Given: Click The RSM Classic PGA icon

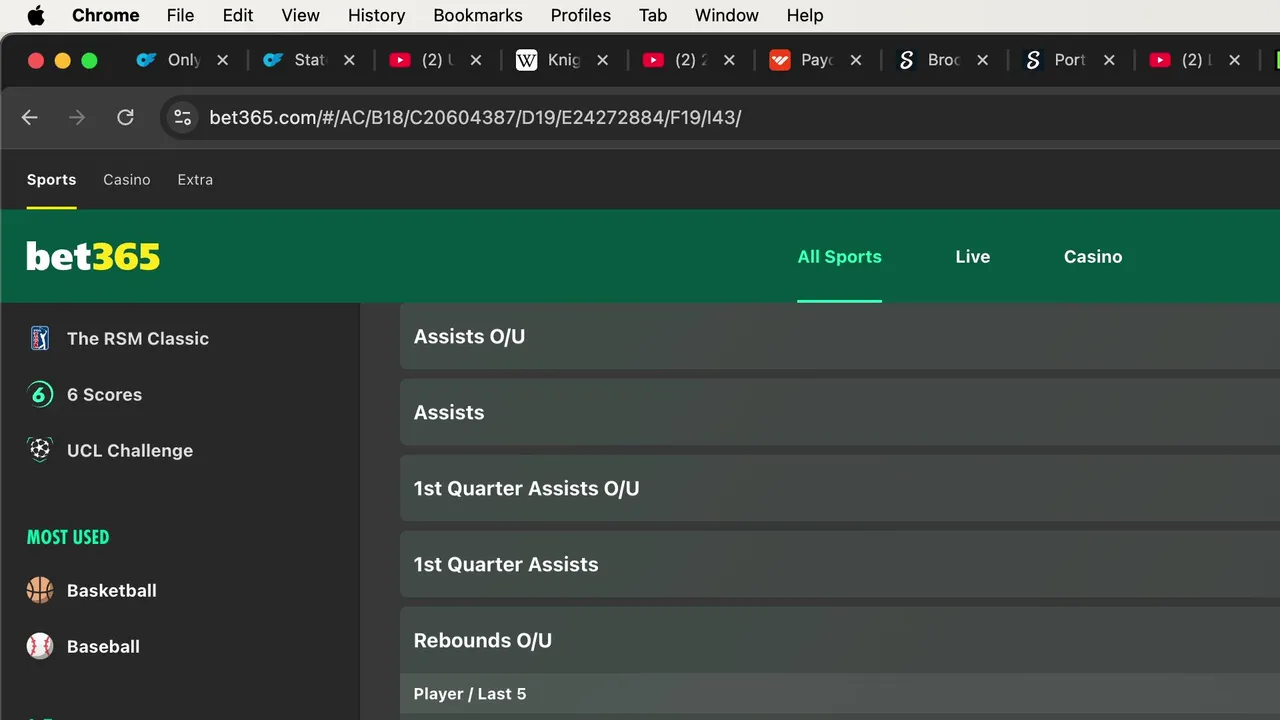Looking at the screenshot, I should [x=40, y=338].
